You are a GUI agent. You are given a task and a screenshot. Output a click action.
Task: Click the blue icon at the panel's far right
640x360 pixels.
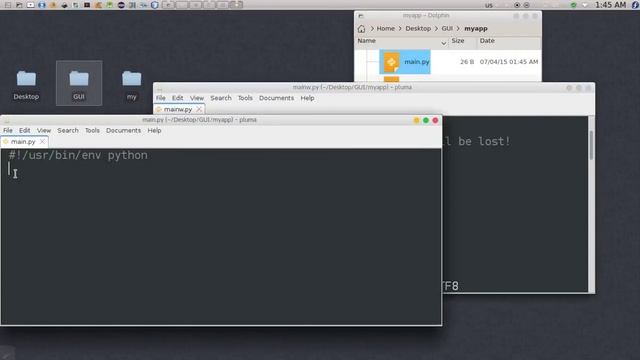[636, 5]
